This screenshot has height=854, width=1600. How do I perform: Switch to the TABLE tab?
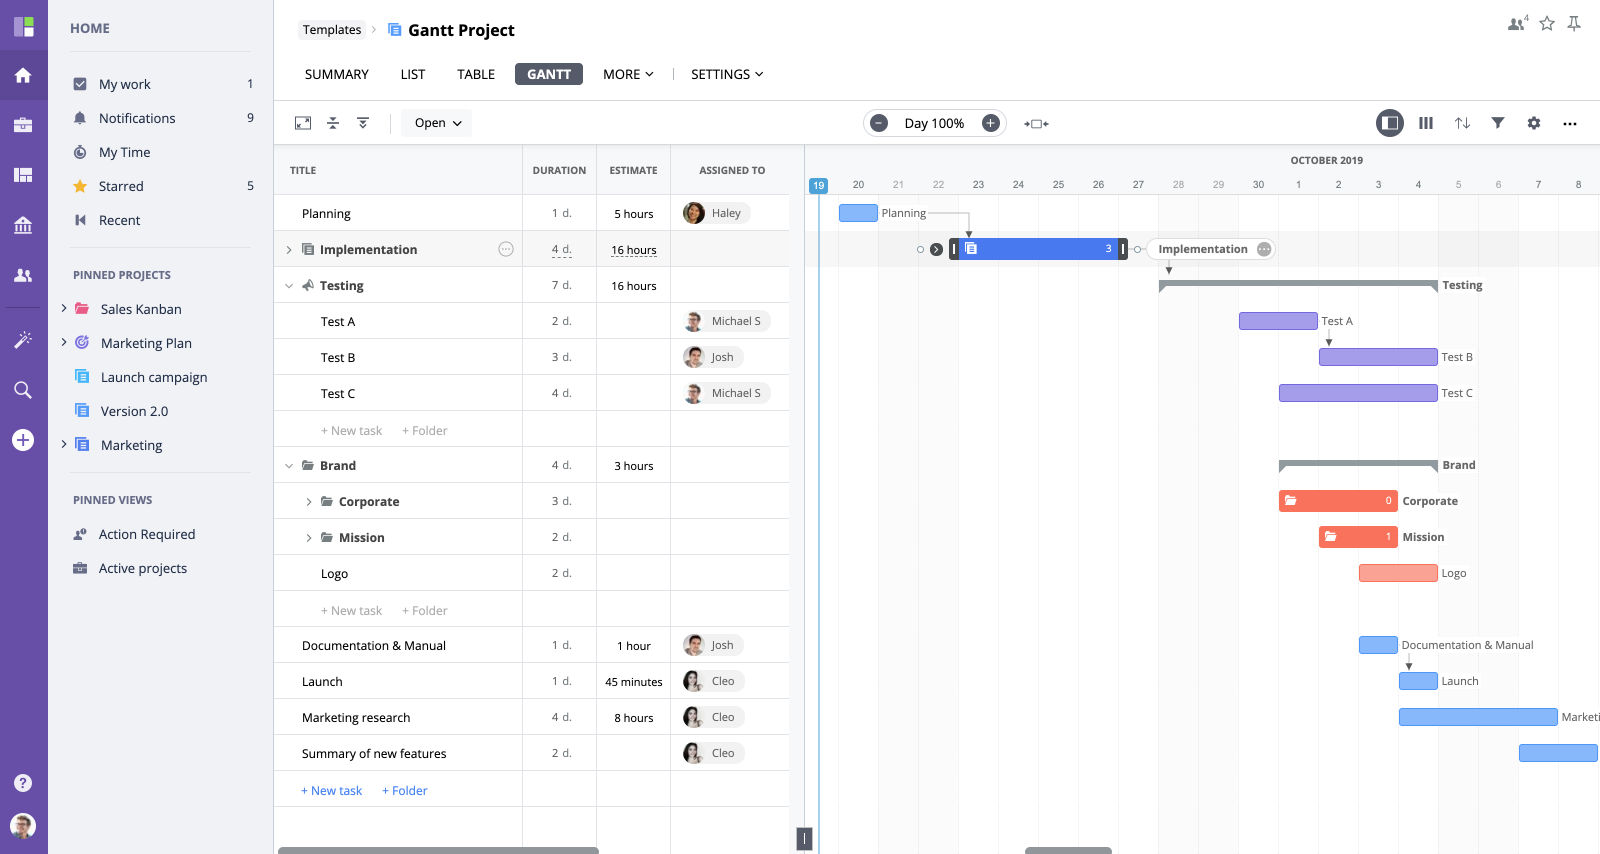pyautogui.click(x=476, y=74)
